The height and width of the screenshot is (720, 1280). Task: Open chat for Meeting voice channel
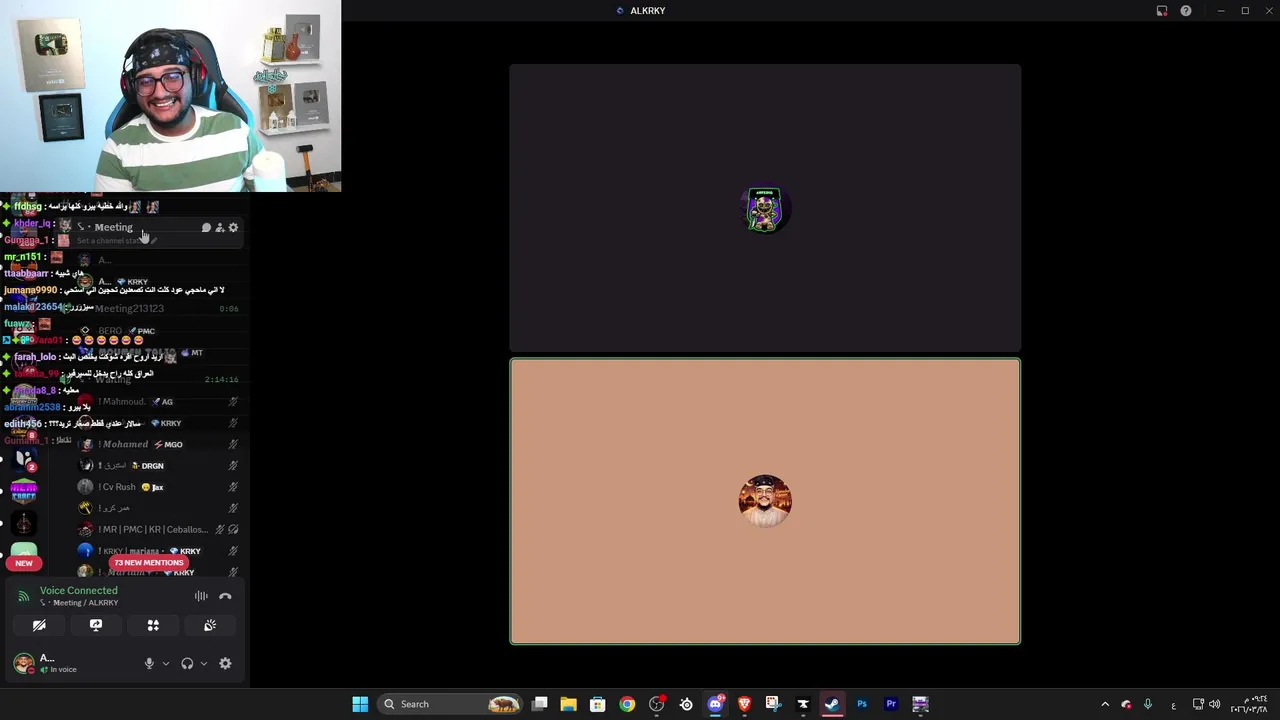(x=206, y=228)
